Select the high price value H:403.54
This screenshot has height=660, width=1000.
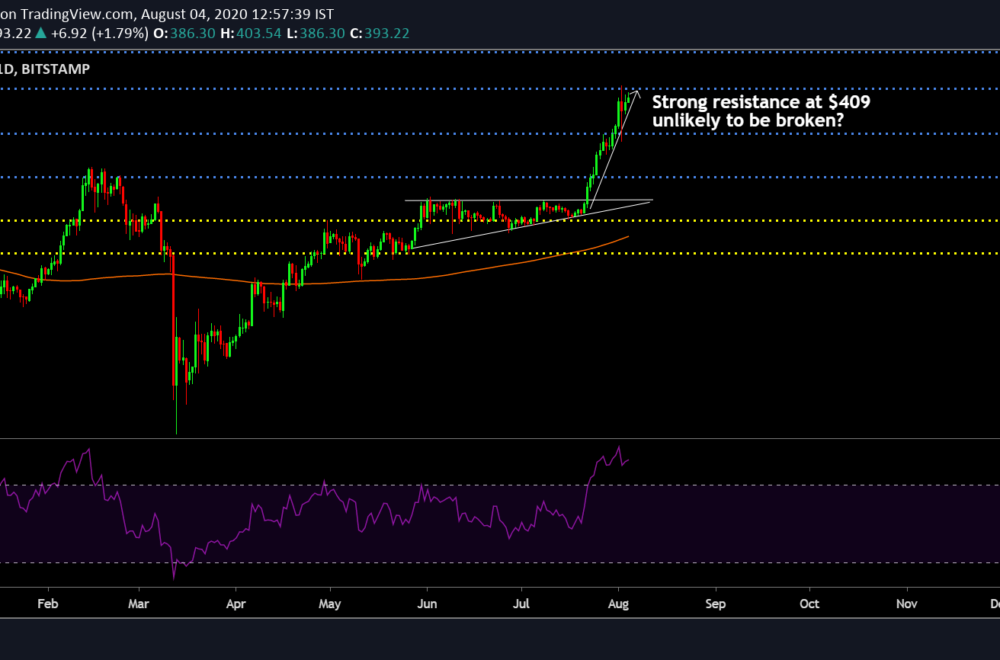(x=251, y=33)
